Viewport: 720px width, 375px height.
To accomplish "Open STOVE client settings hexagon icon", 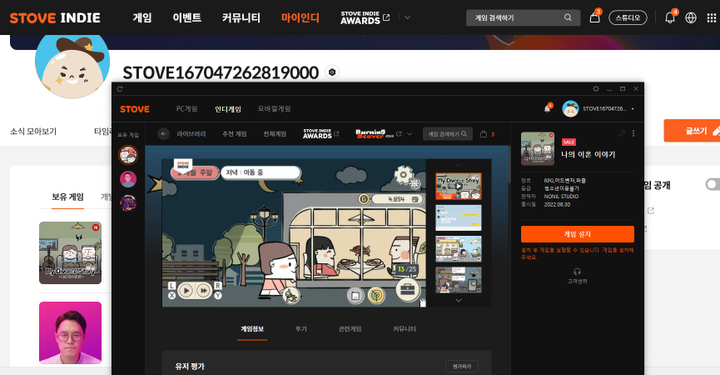I will (596, 89).
